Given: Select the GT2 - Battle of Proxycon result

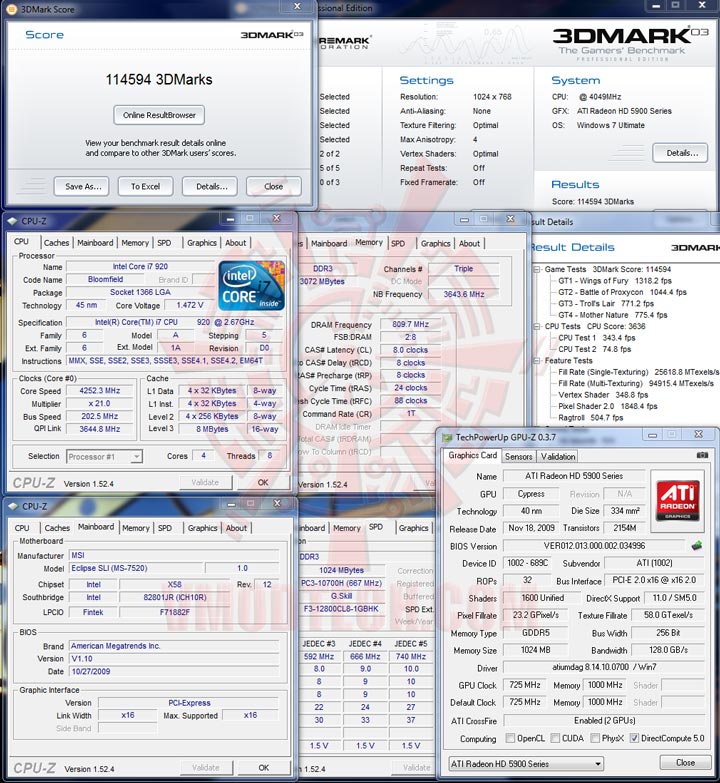Looking at the screenshot, I should click(622, 292).
